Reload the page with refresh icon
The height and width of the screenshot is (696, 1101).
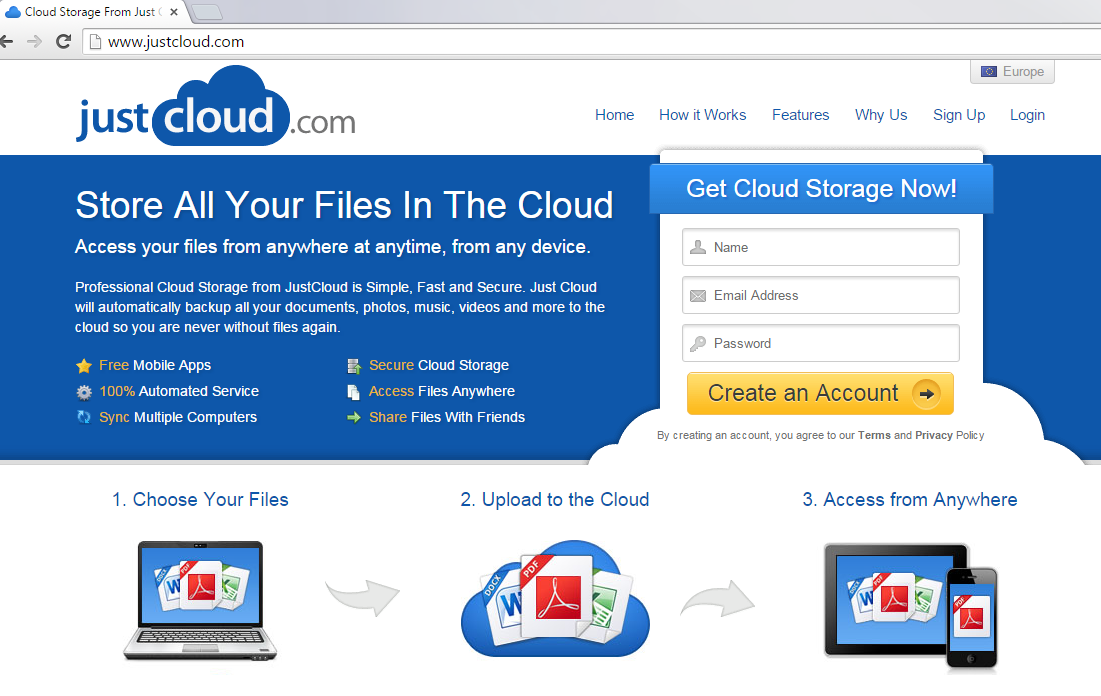point(63,42)
